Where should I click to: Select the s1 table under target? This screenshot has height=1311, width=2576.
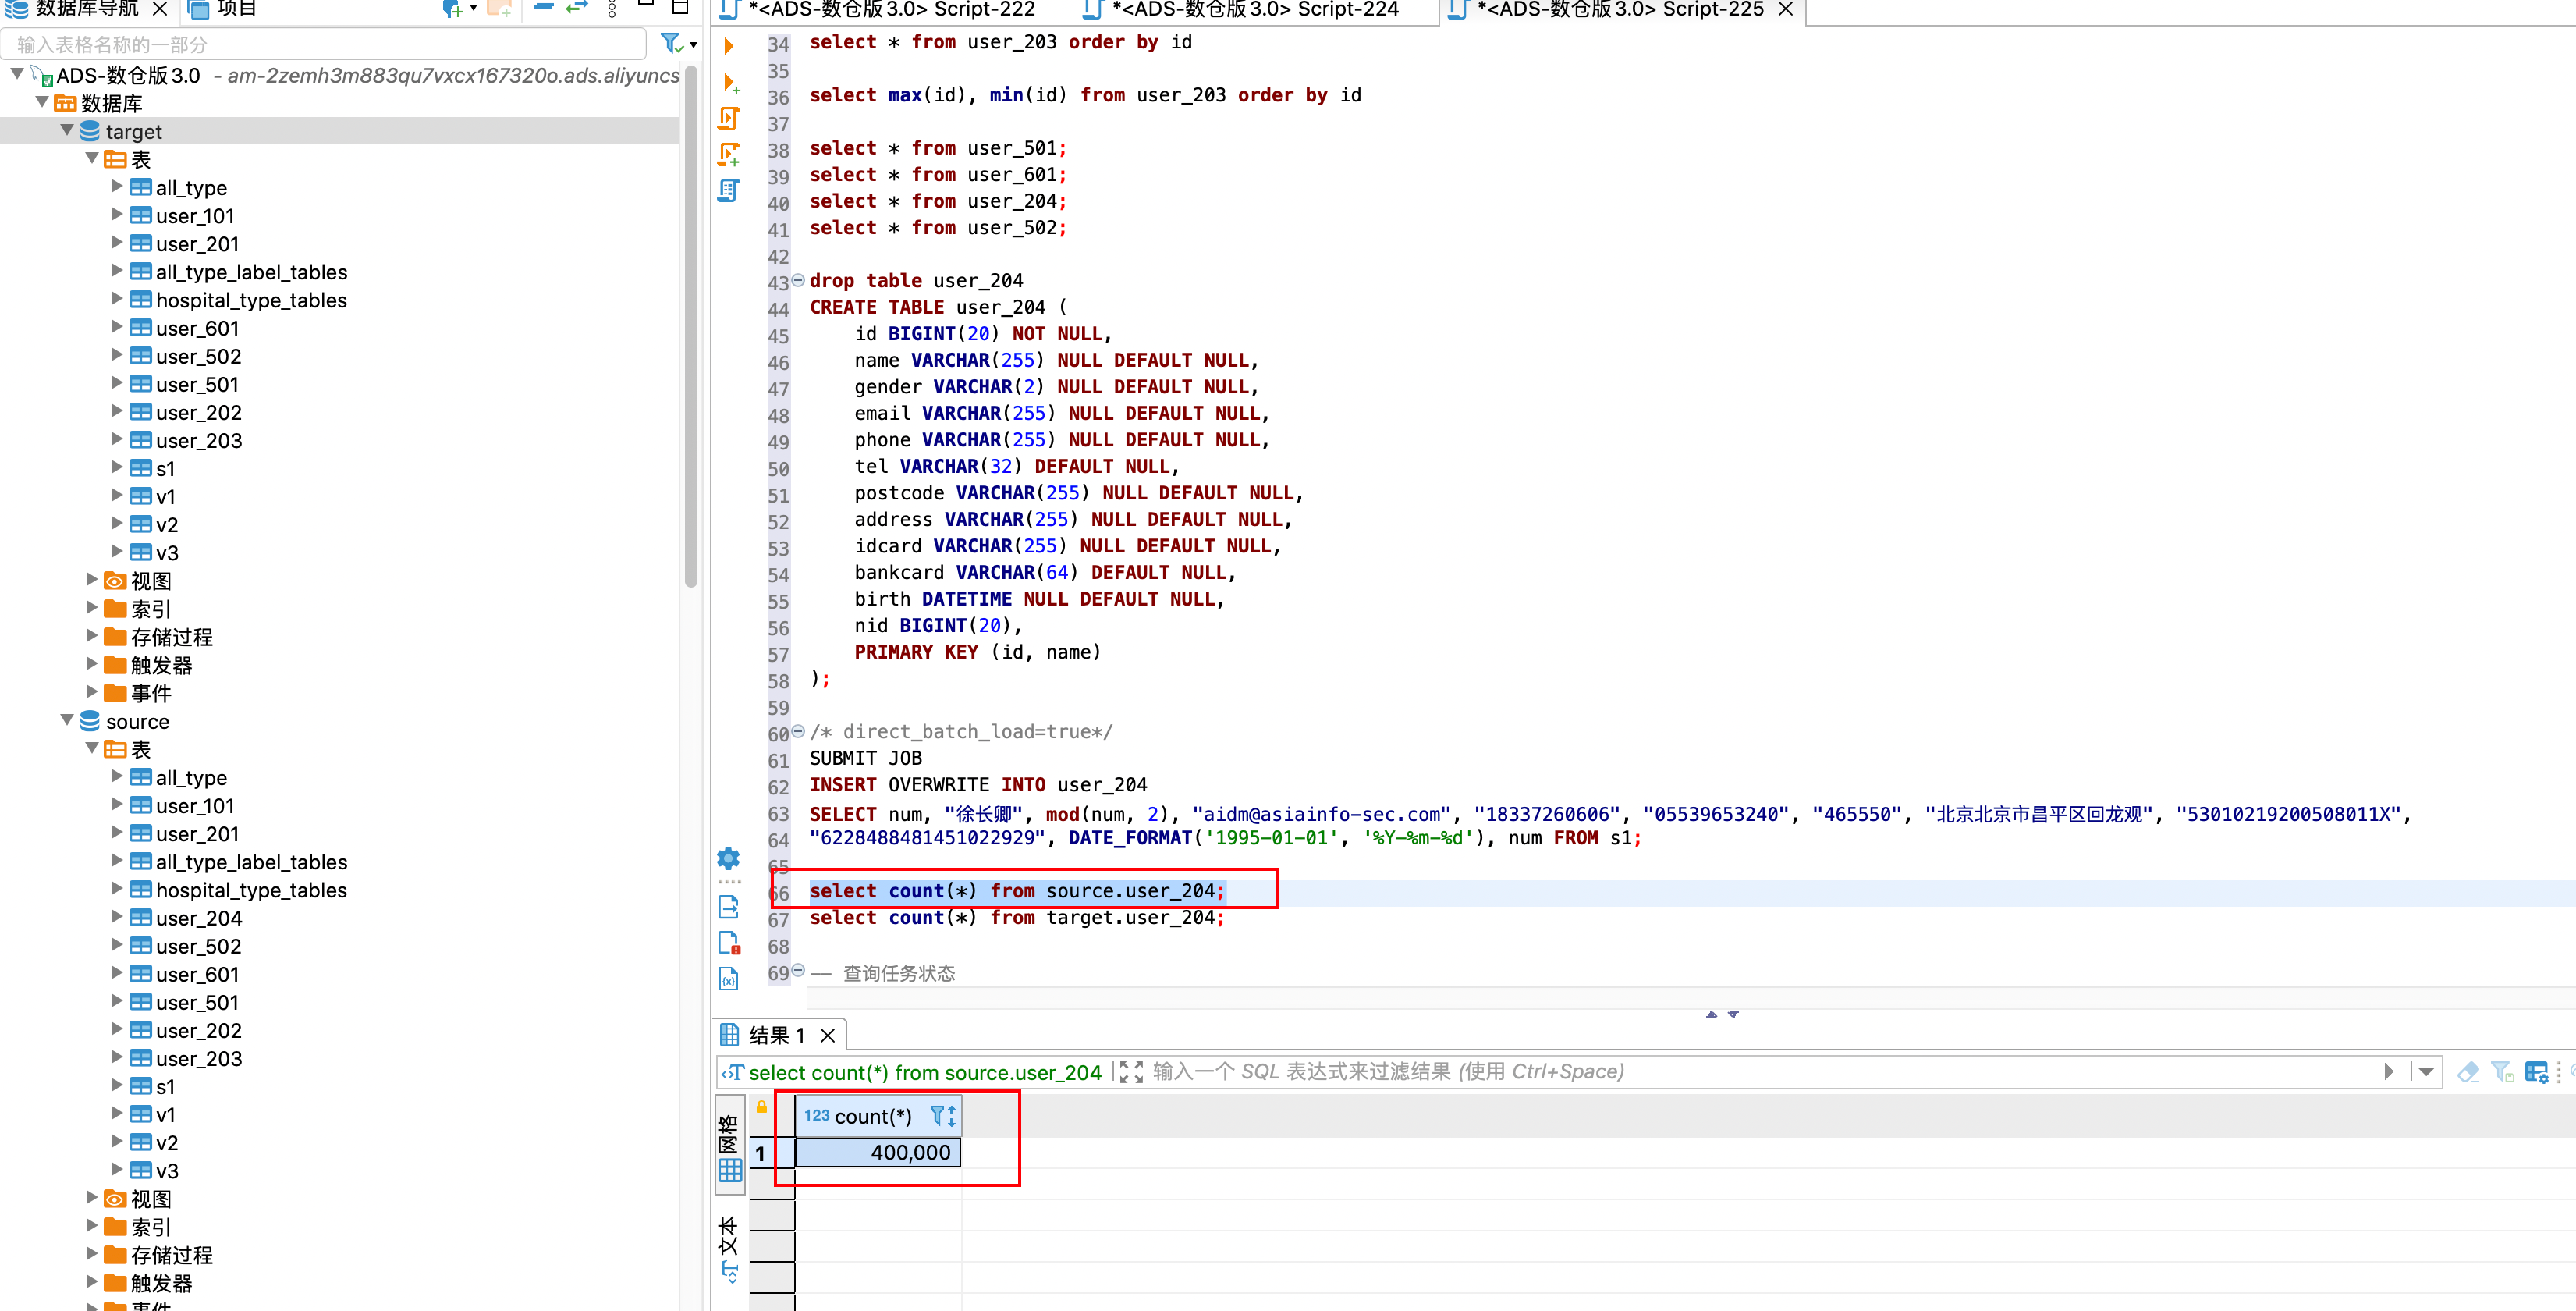coord(165,468)
